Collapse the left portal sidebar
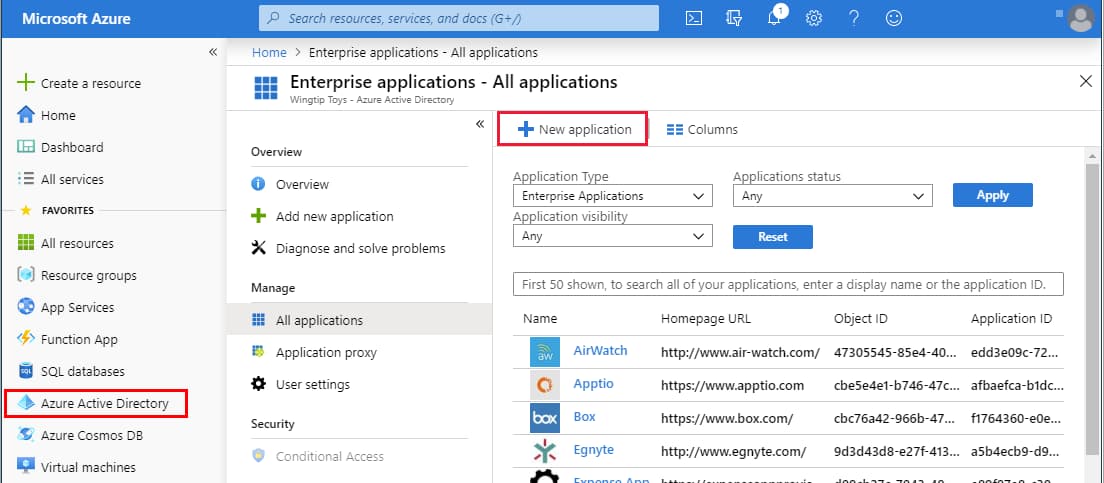Screen dimensions: 1104x483 click(213, 52)
